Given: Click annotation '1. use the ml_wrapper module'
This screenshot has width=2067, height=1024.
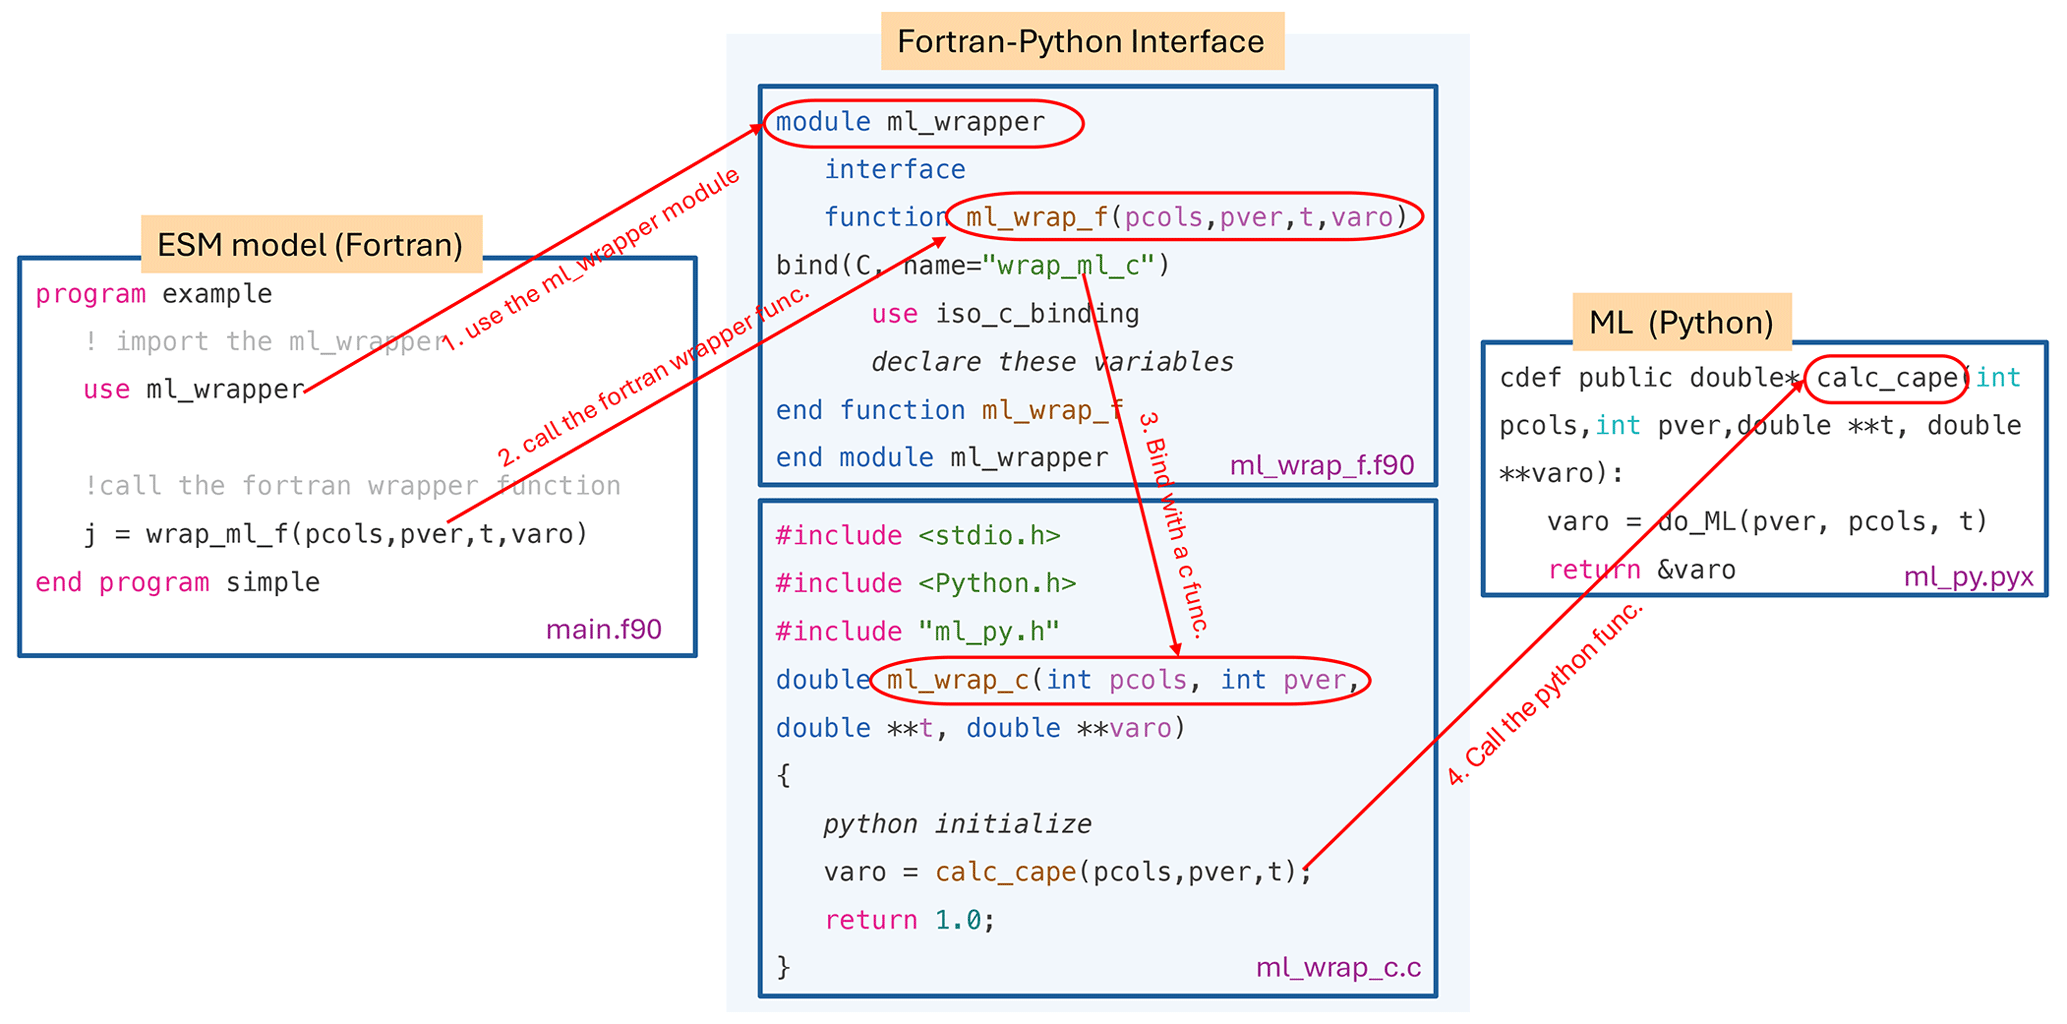Looking at the screenshot, I should (591, 260).
